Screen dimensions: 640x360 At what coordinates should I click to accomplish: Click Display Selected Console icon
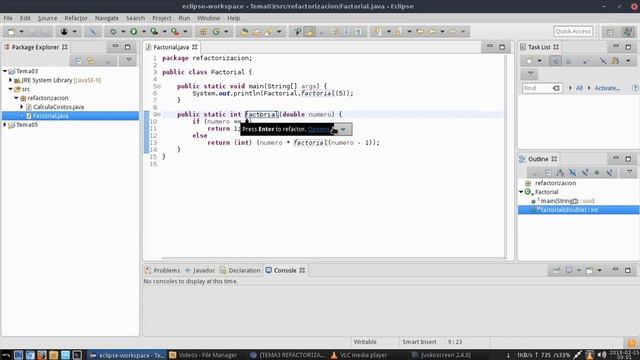569,270
